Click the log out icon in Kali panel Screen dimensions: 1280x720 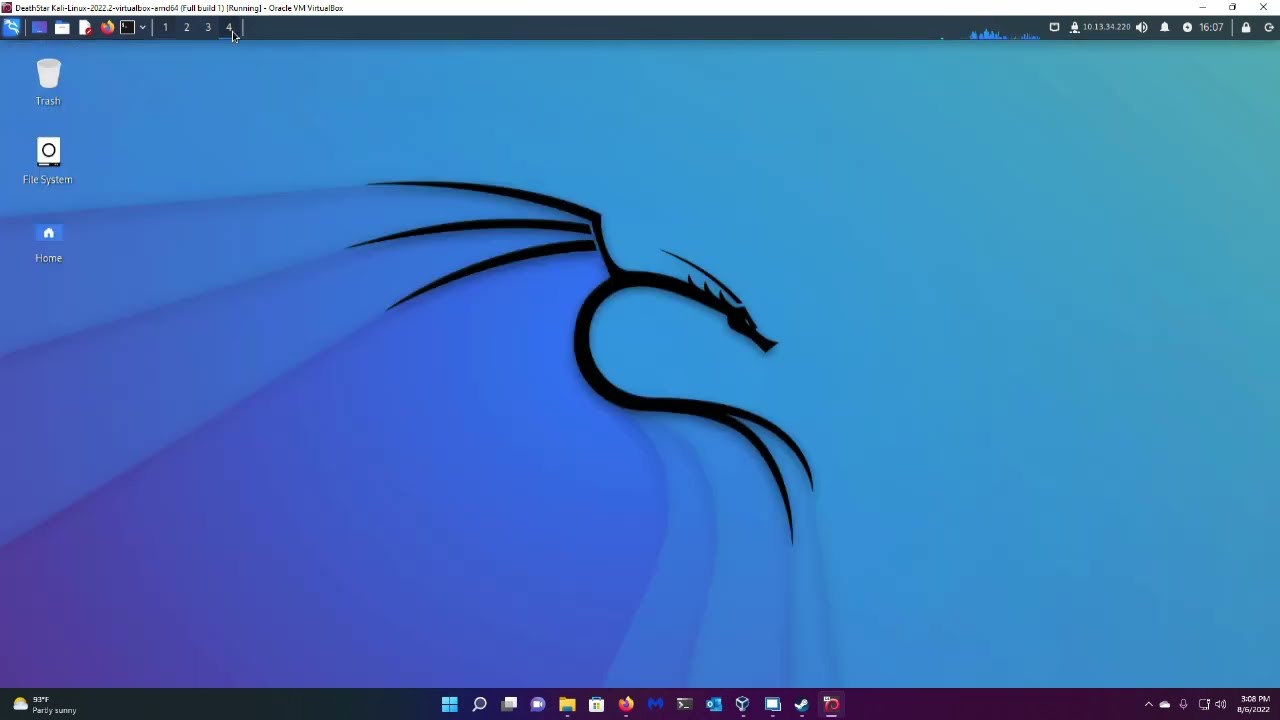tap(1269, 28)
